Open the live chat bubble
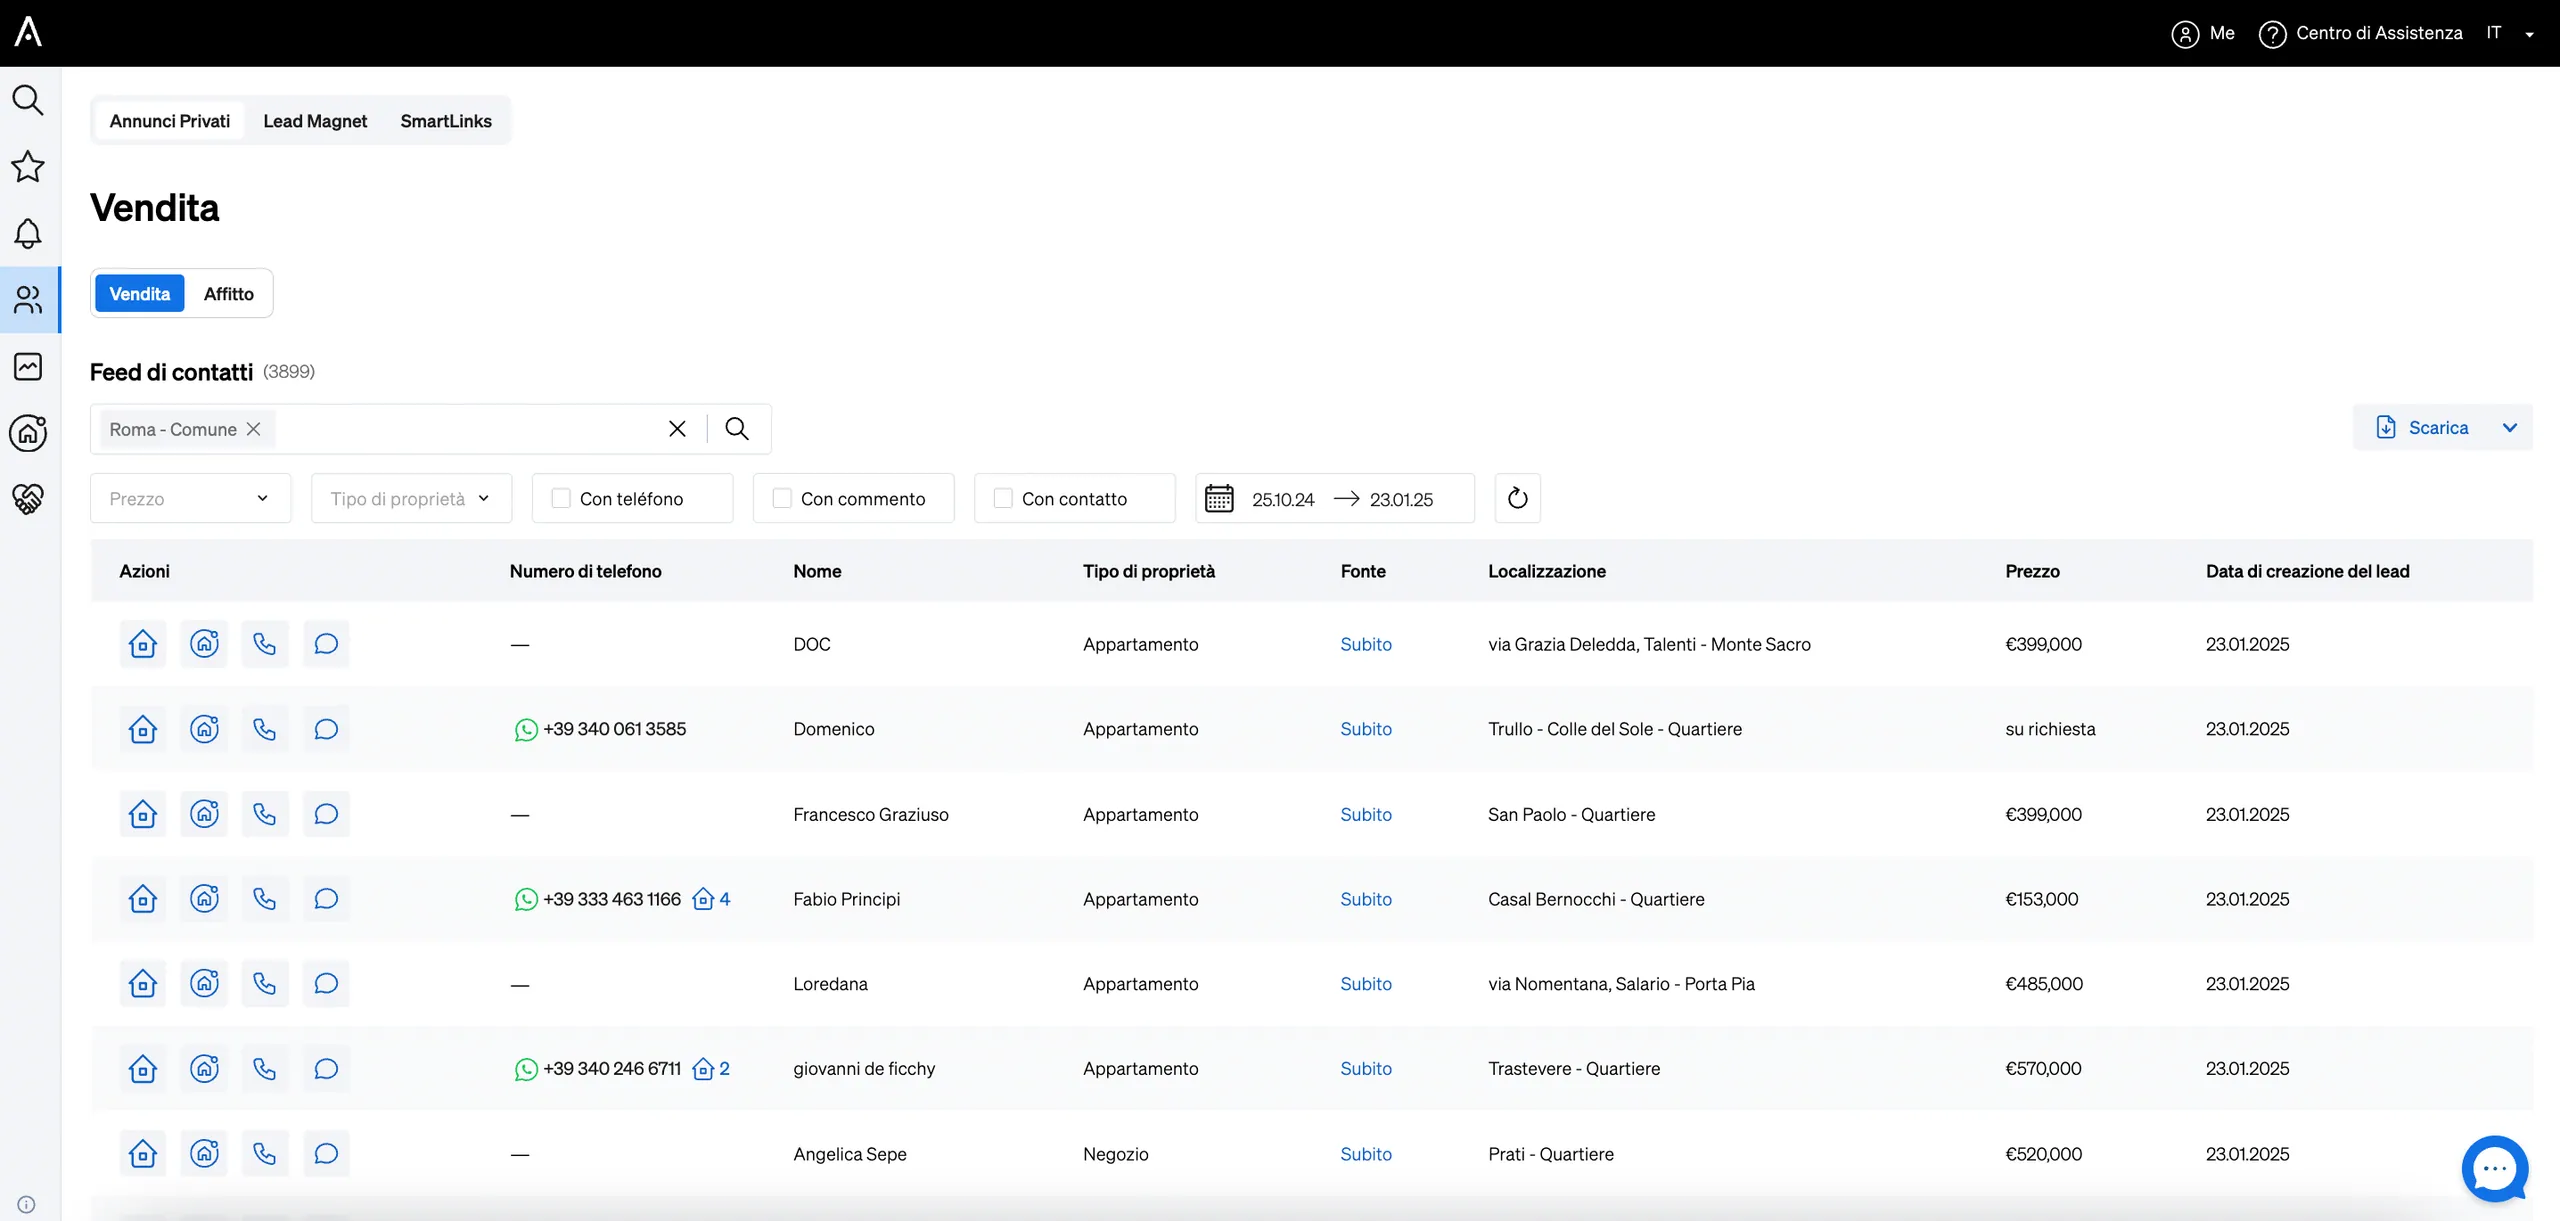Screen dimensions: 2560x1221 [x=2495, y=1169]
